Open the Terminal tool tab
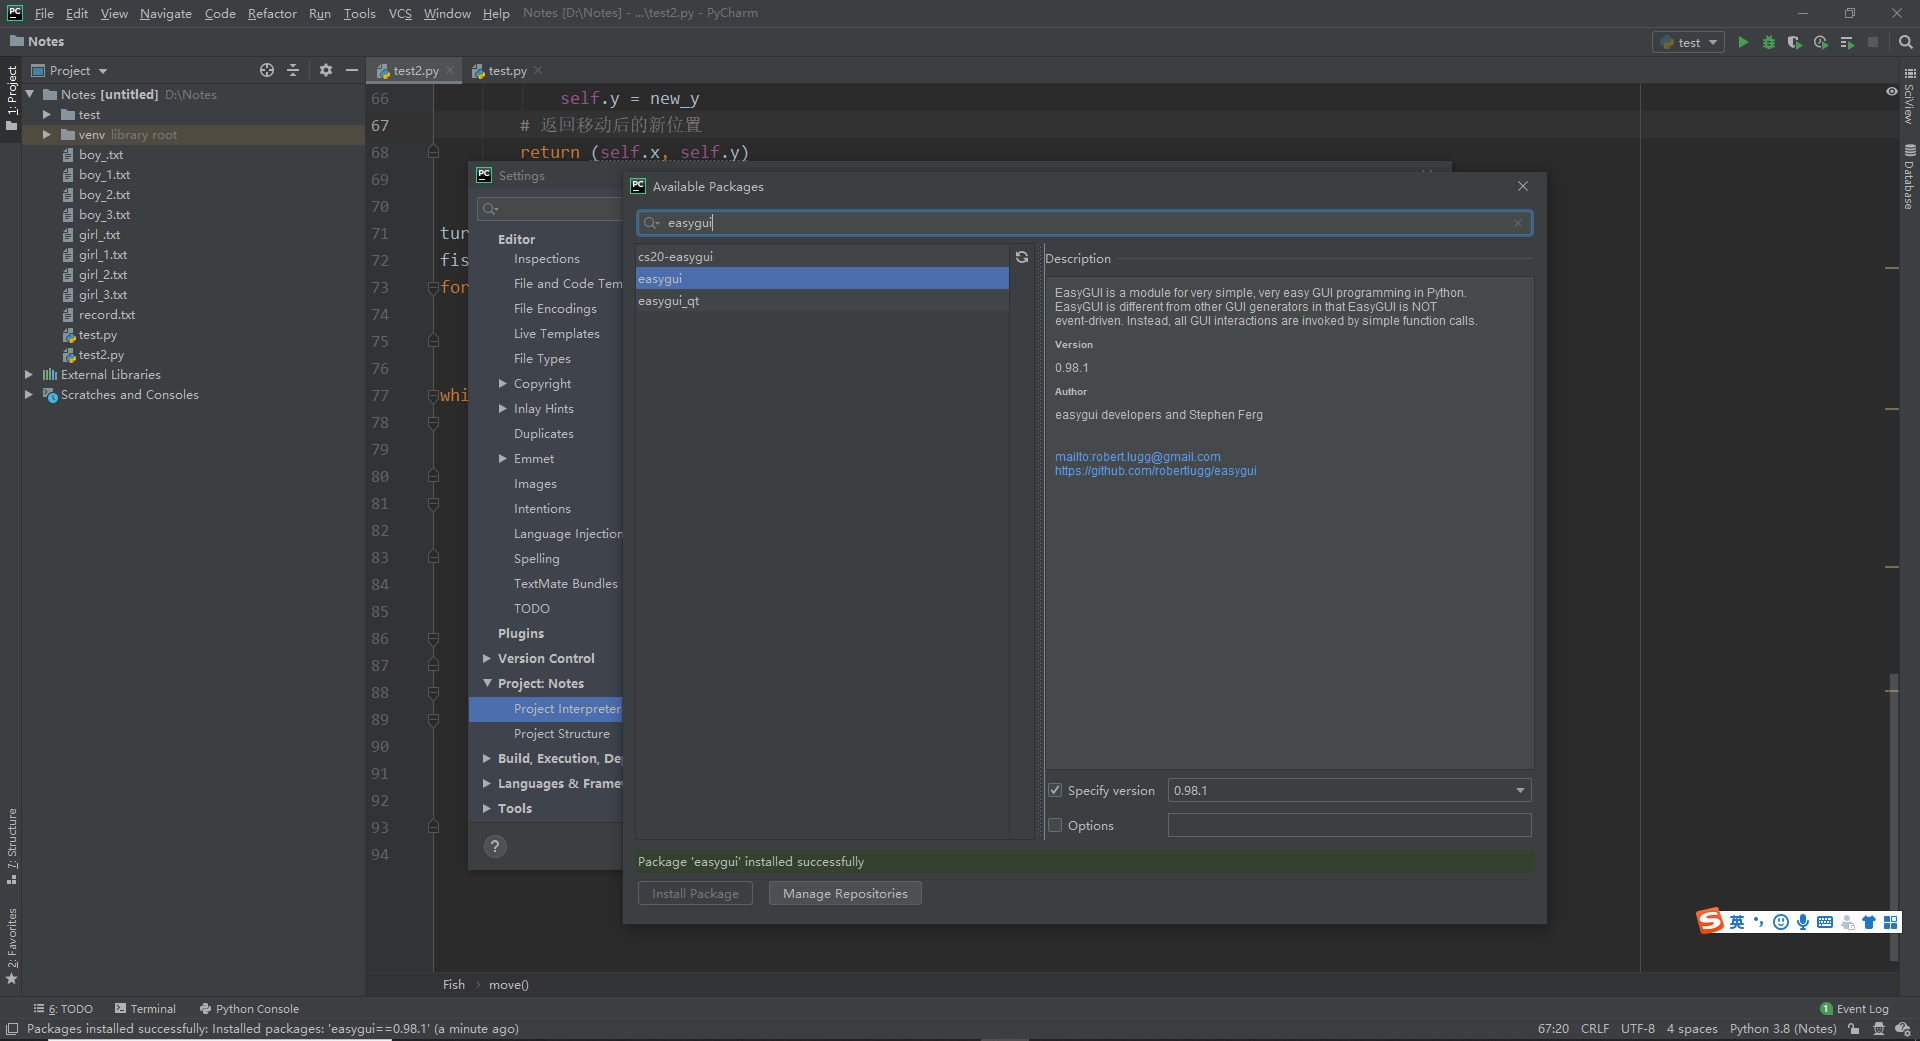Screen dimensions: 1920x1041 (x=145, y=1009)
